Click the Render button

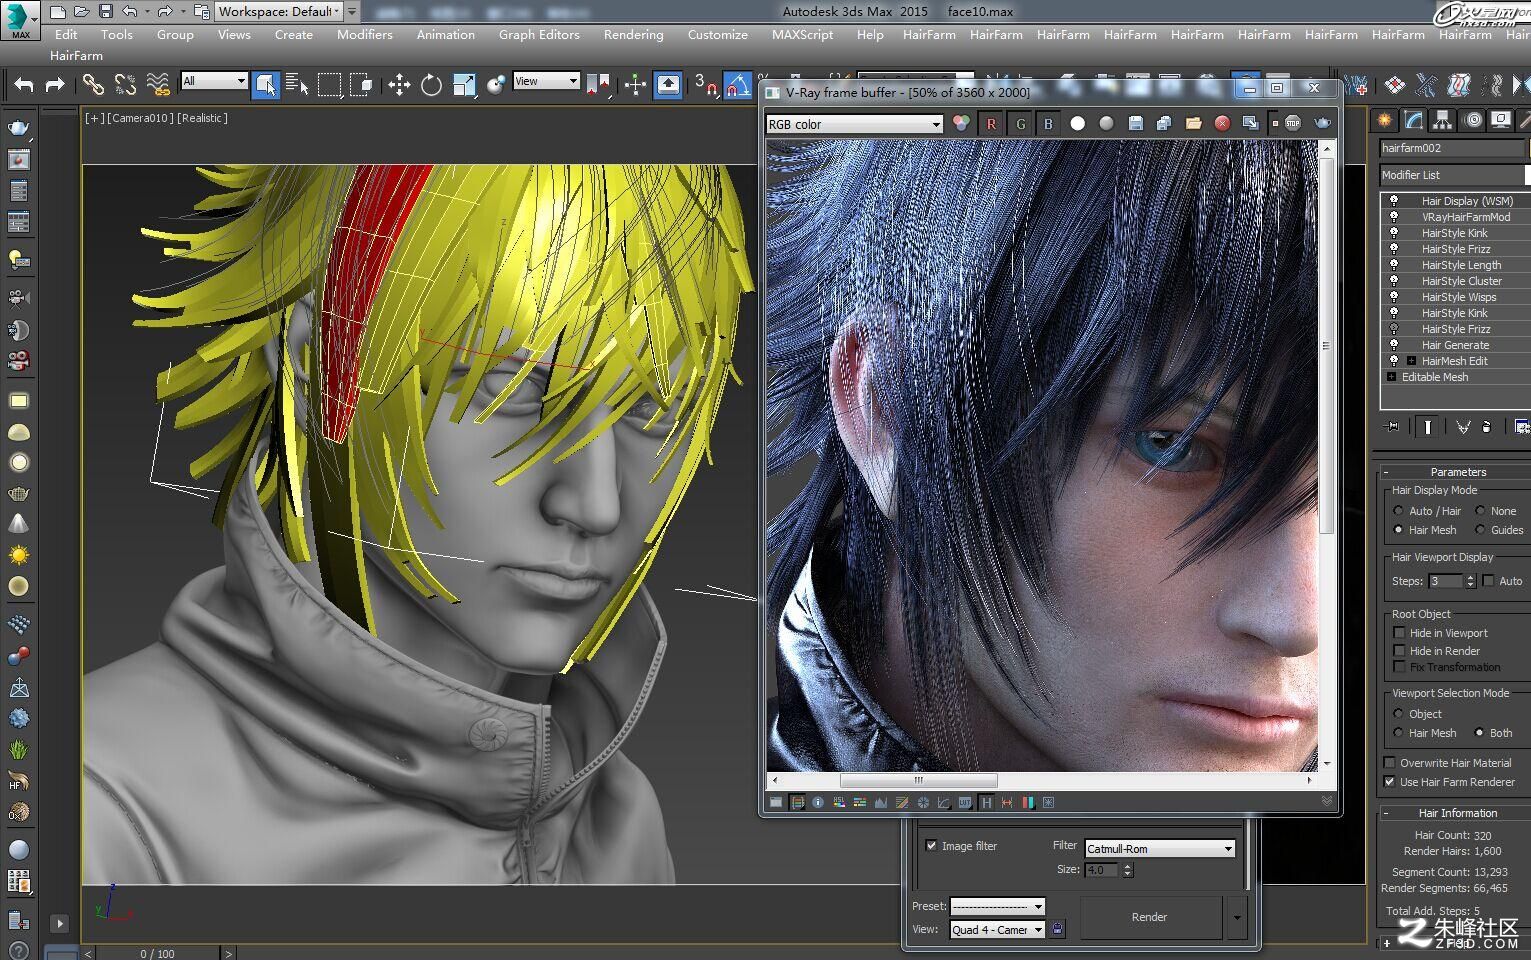[x=1150, y=917]
